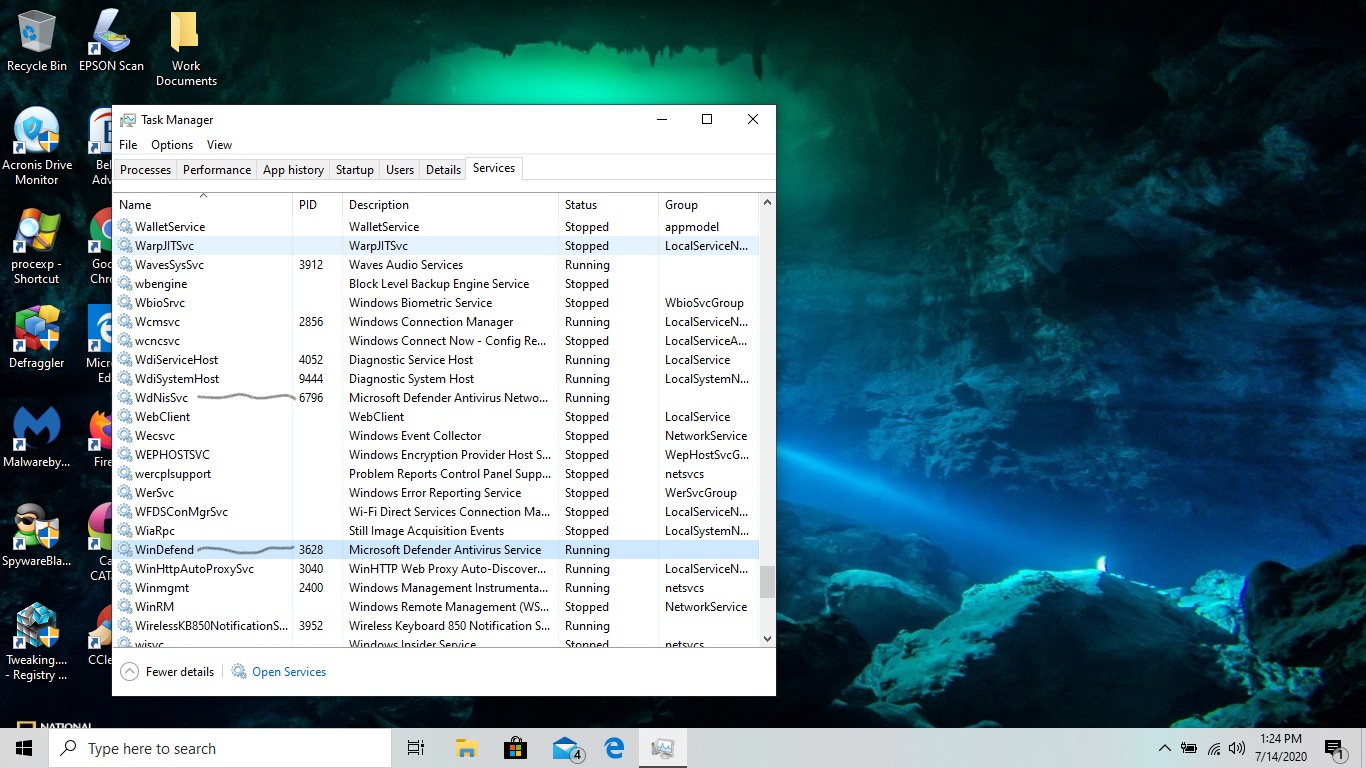
Task: Open the Options menu
Action: 172,145
